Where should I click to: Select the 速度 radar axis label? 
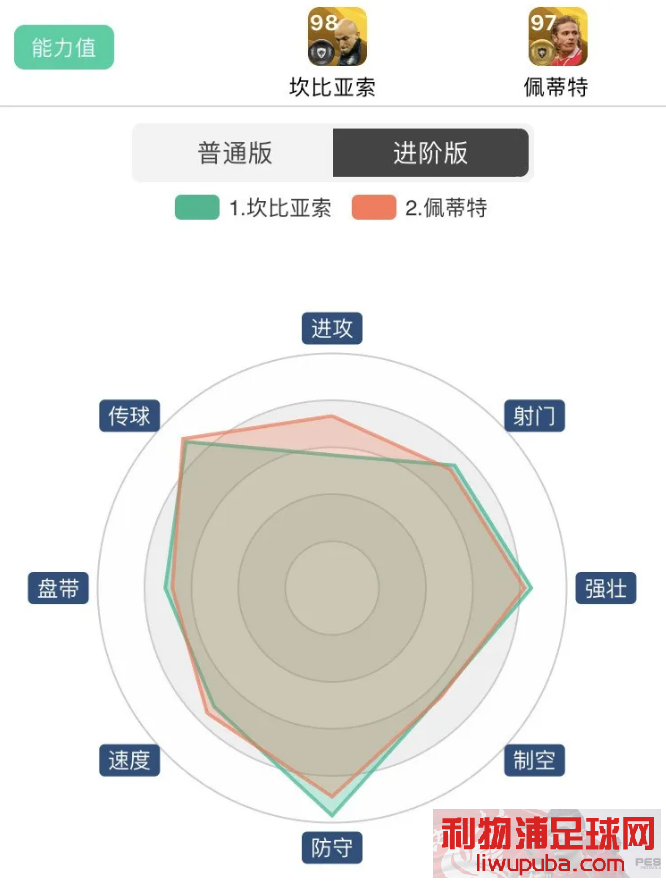pyautogui.click(x=129, y=760)
